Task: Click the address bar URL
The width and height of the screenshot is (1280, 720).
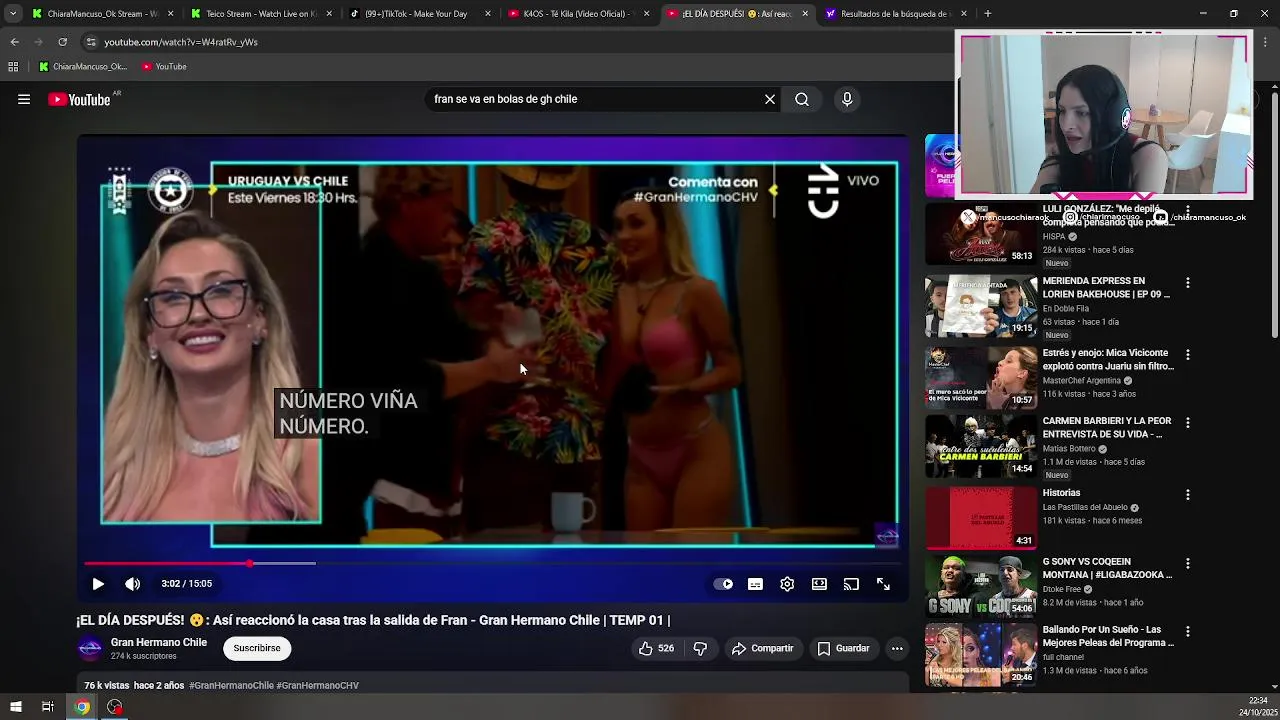Action: pyautogui.click(x=181, y=42)
